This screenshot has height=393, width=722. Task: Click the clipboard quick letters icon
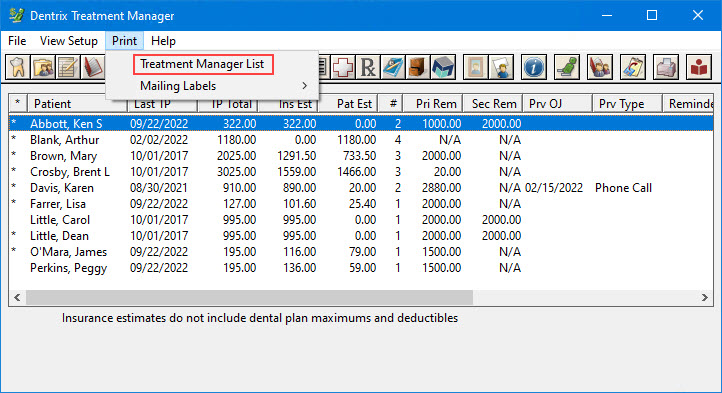[x=633, y=68]
